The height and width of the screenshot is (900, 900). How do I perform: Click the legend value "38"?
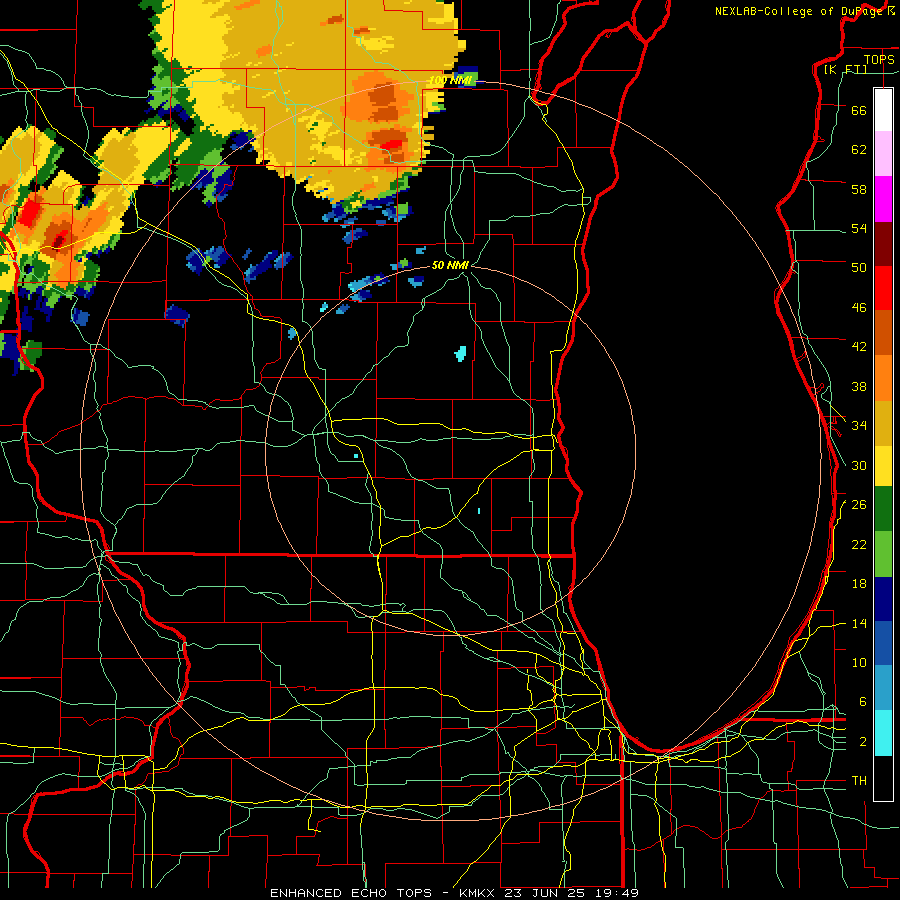[x=859, y=386]
